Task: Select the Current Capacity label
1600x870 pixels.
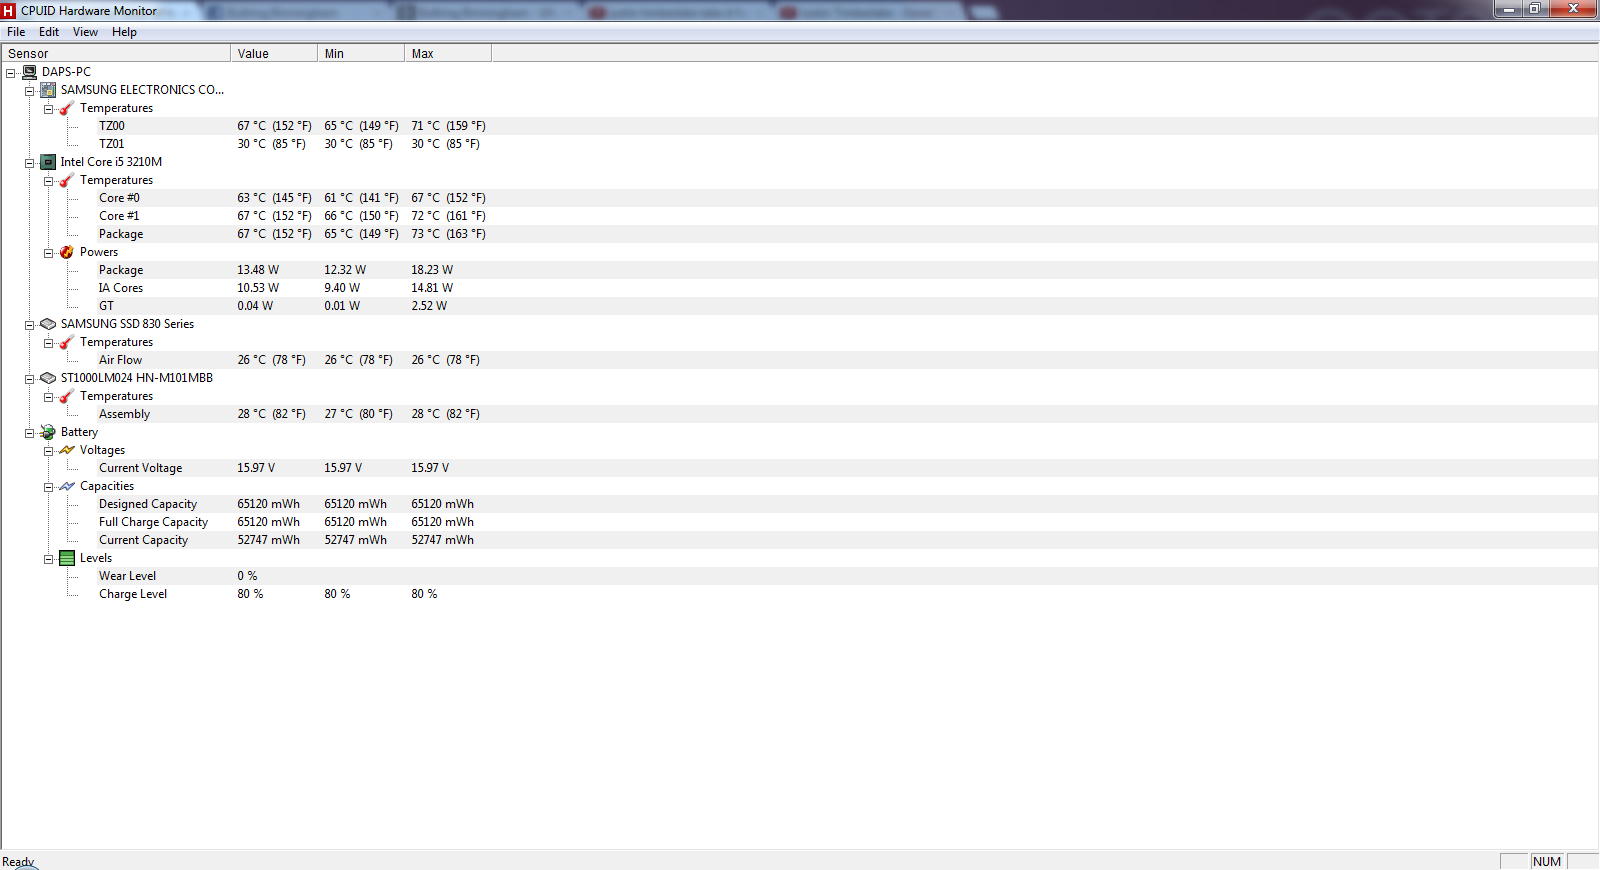Action: click(143, 540)
